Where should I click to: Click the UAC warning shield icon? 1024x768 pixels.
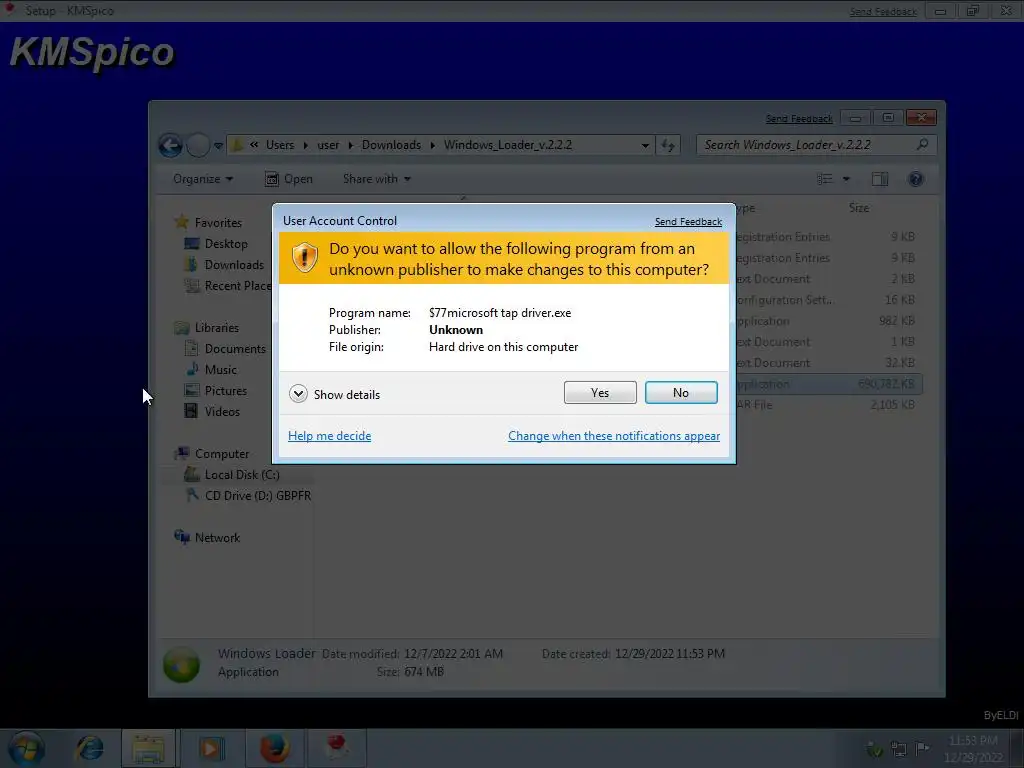304,257
